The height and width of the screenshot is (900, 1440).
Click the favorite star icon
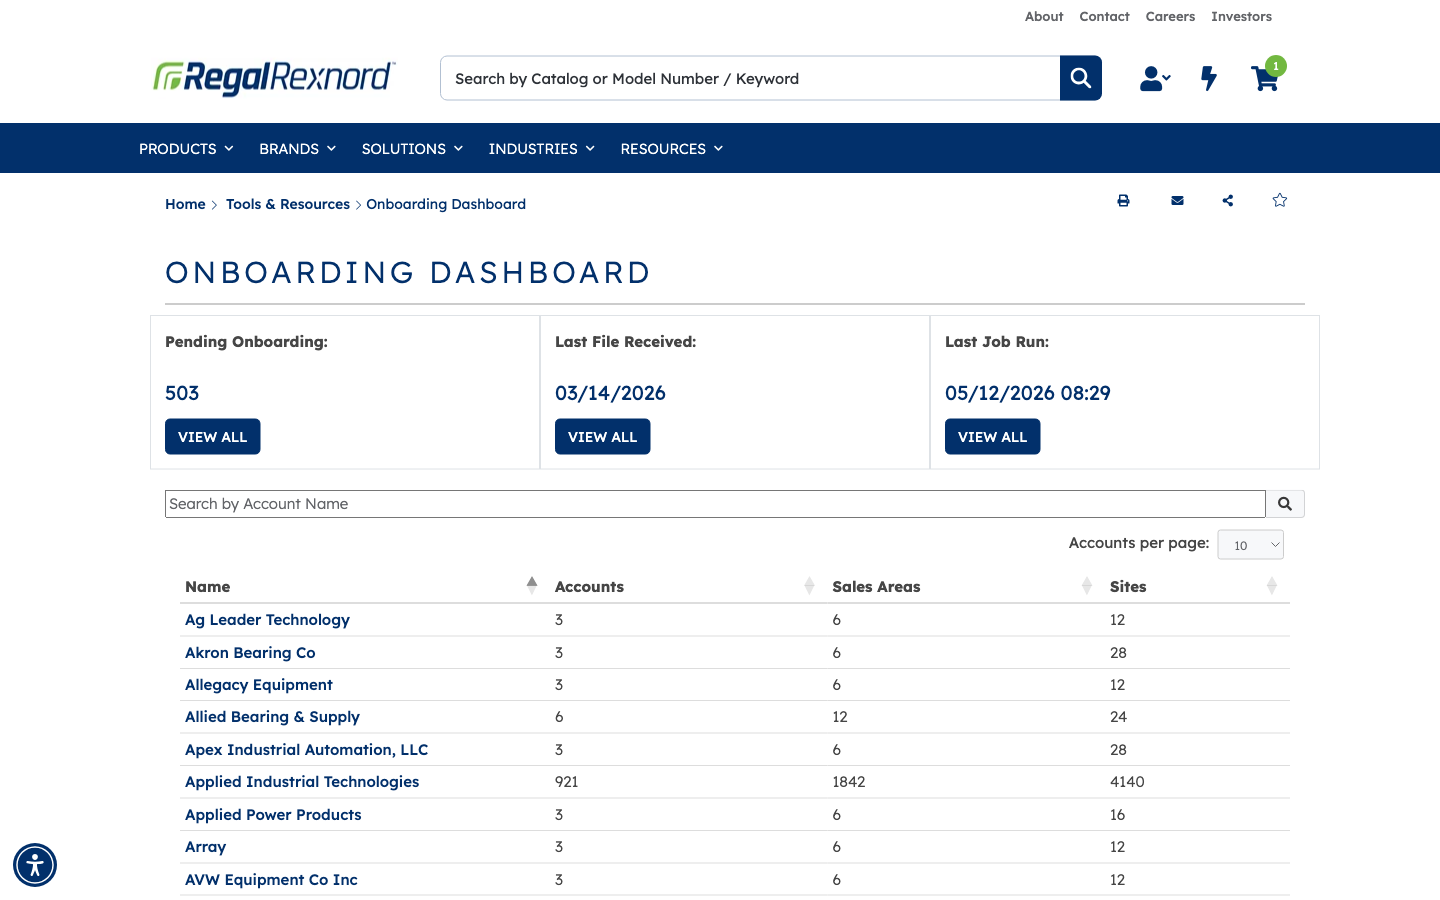coord(1279,200)
